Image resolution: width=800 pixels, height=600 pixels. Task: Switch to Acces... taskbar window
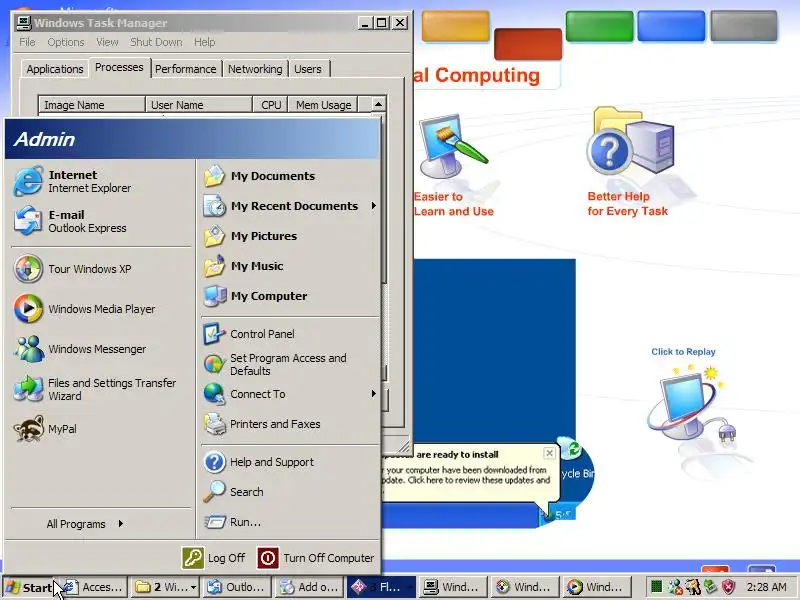[x=93, y=587]
